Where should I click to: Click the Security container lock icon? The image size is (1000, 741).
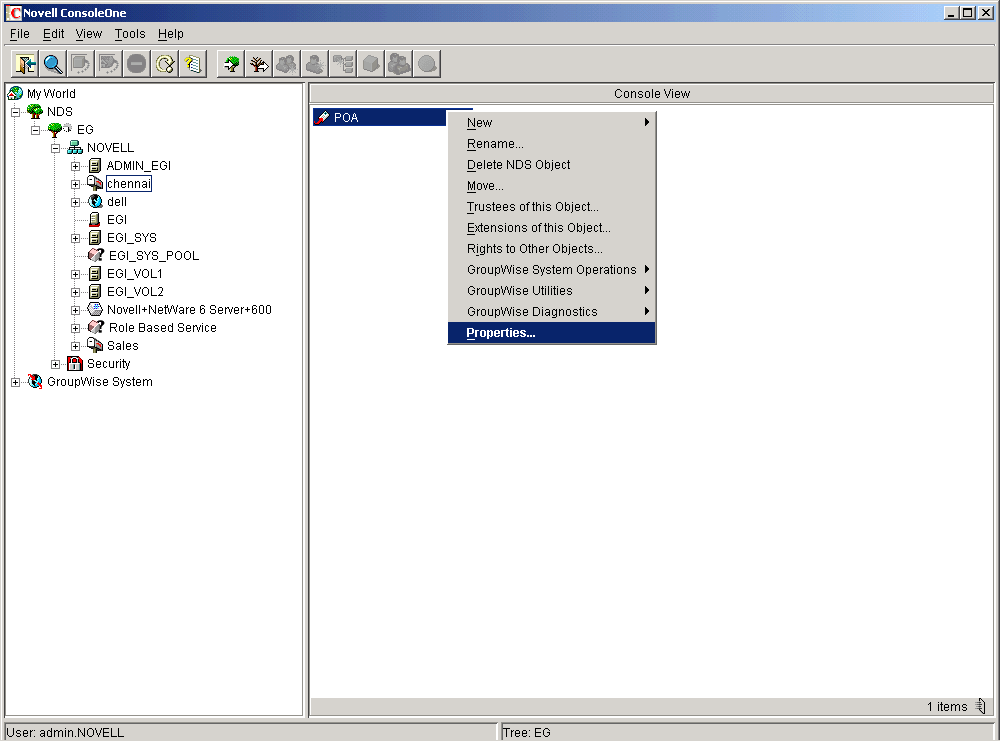tap(75, 363)
